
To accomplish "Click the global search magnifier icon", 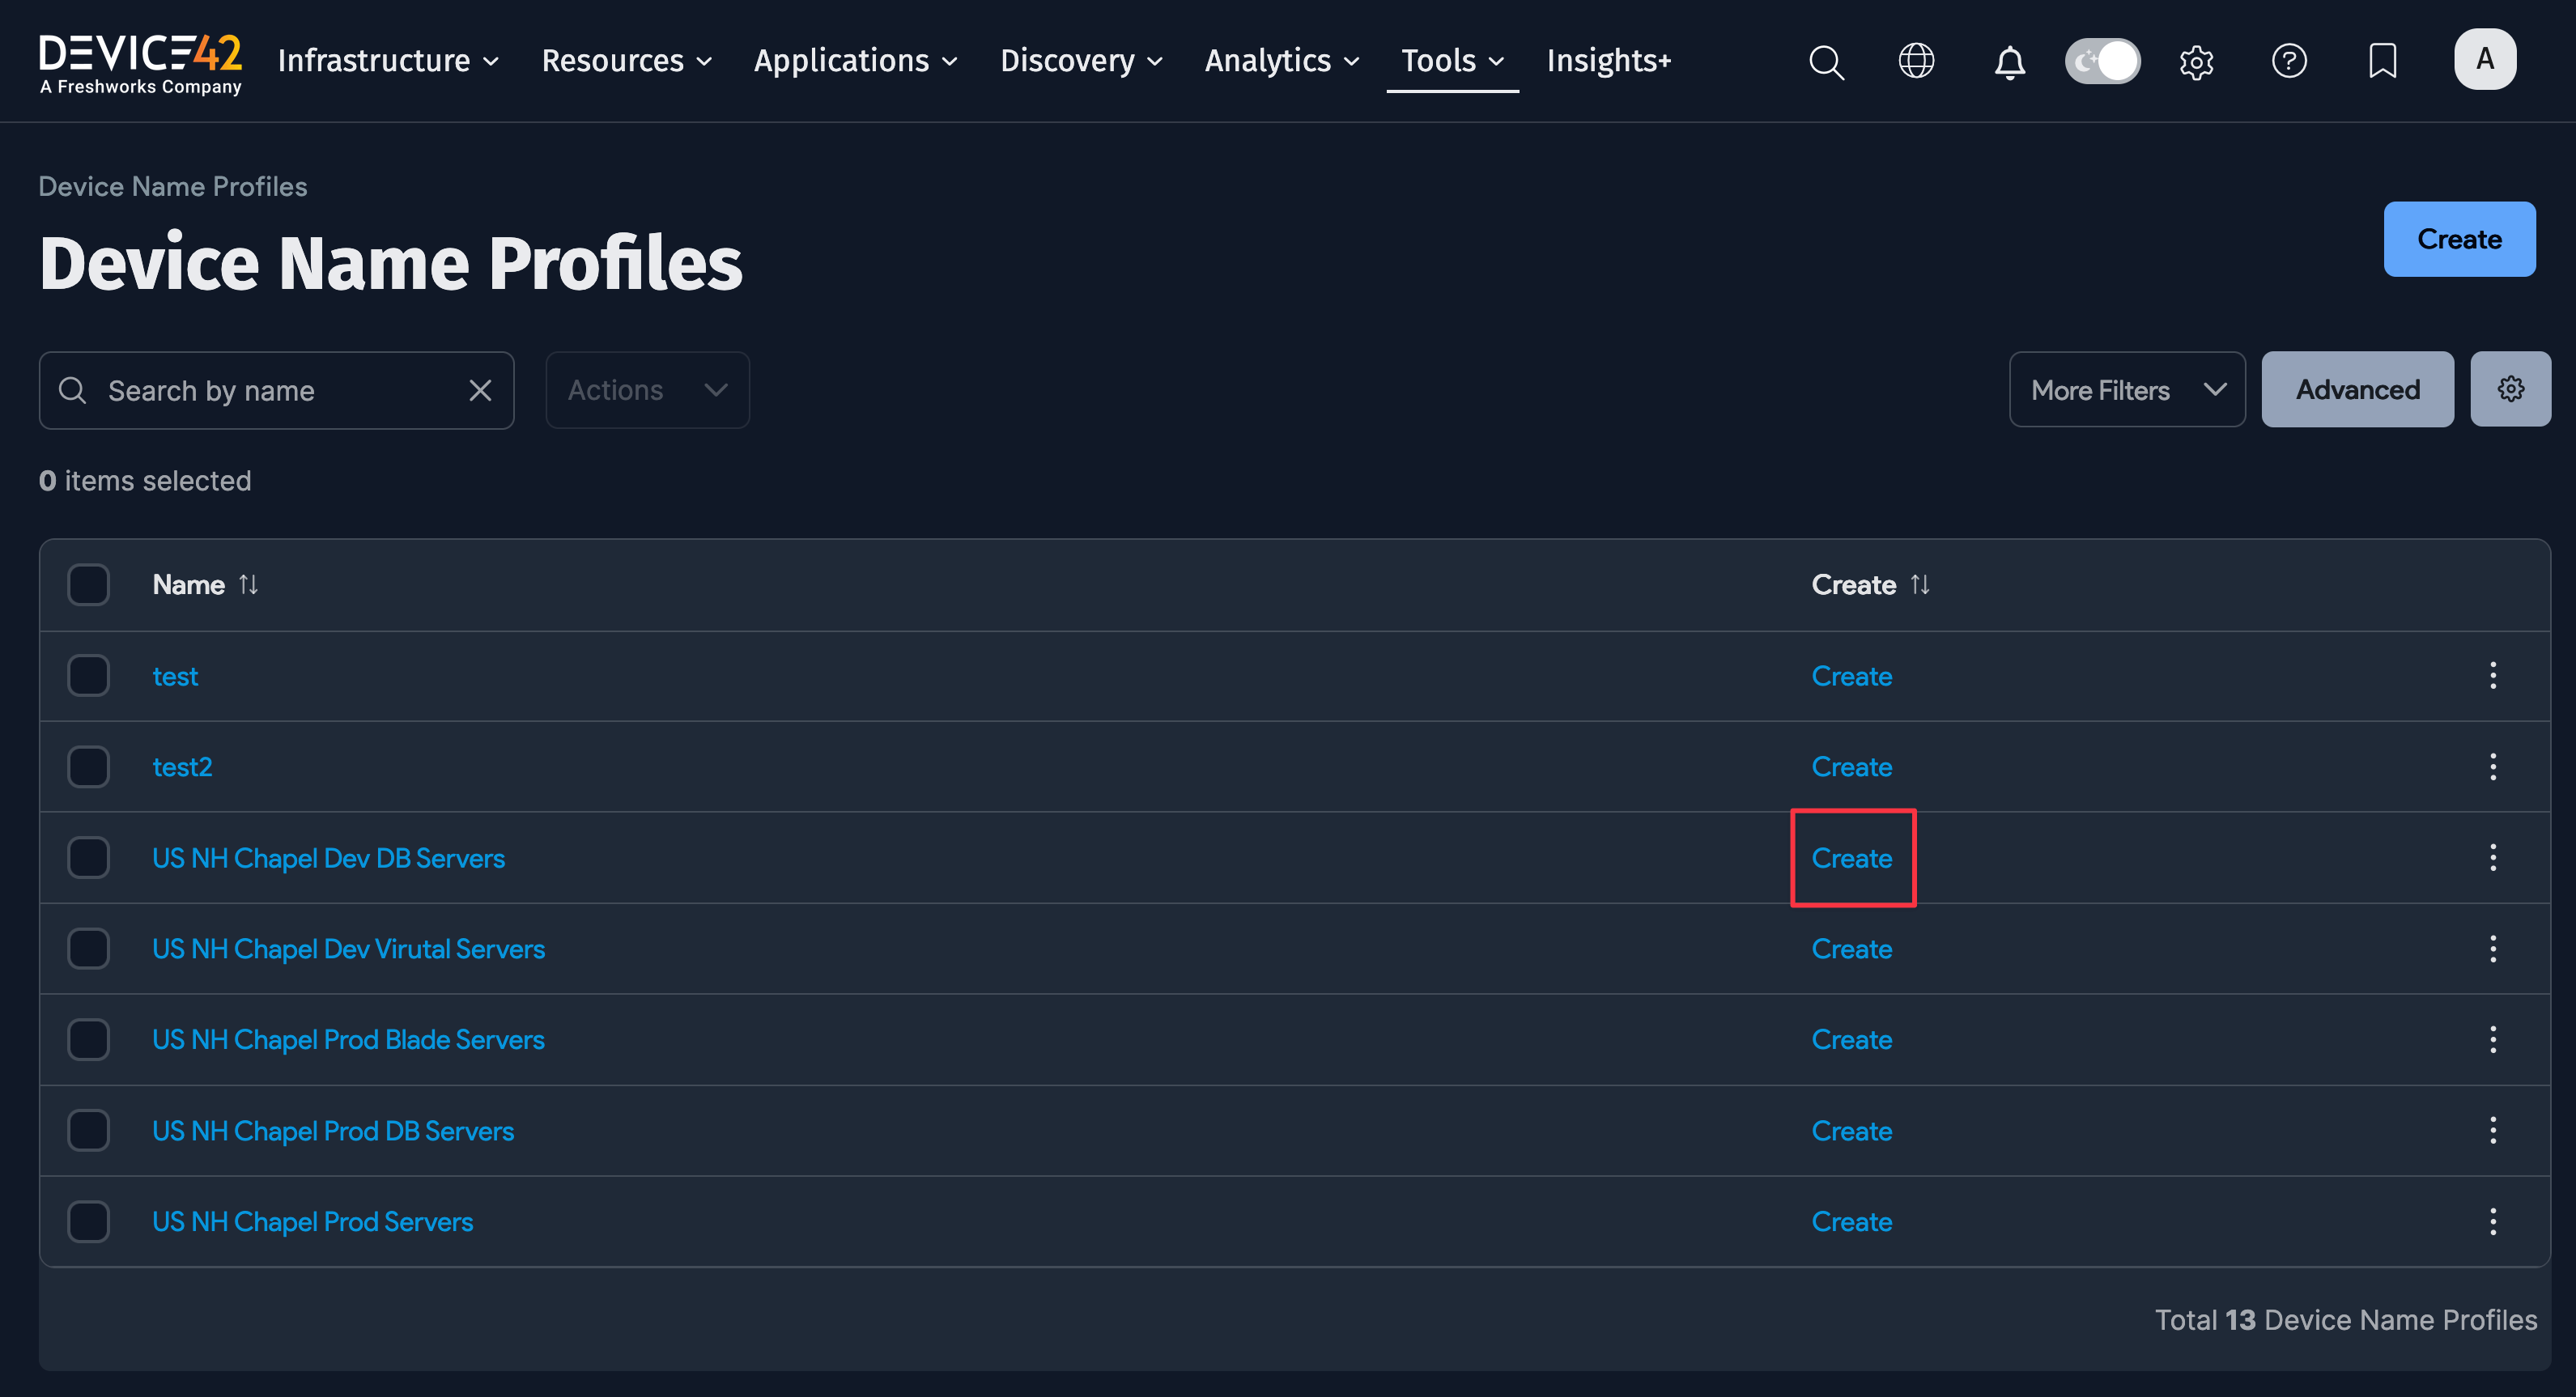I will pos(1826,62).
